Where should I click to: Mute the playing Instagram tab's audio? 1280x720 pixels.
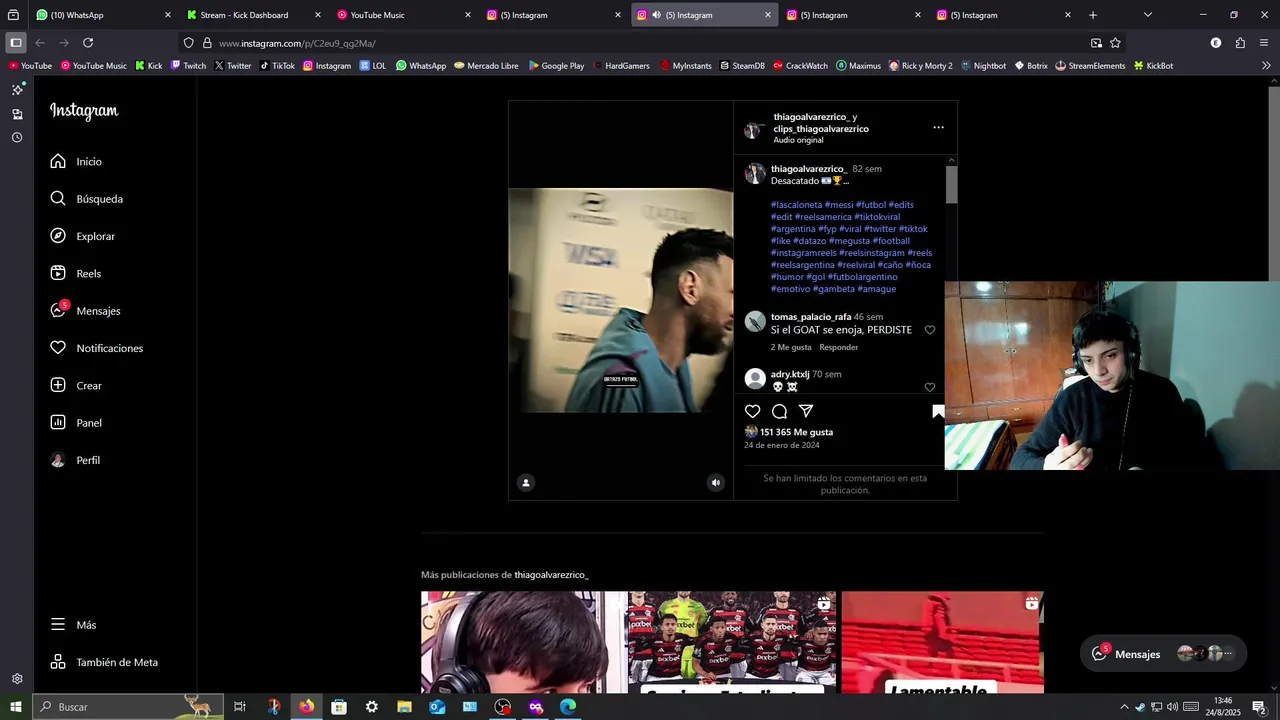click(656, 15)
